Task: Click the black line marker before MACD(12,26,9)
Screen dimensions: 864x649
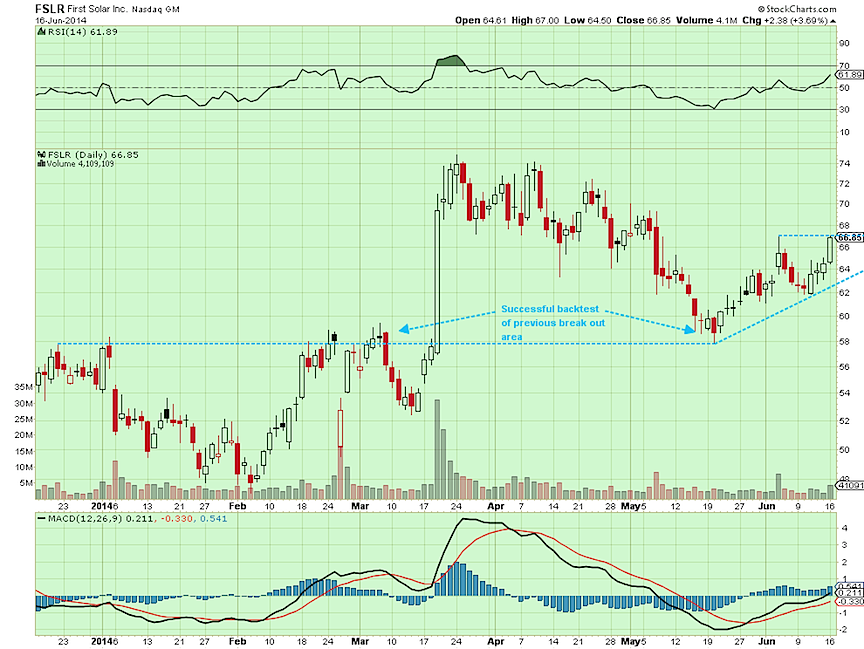Action: tap(41, 519)
